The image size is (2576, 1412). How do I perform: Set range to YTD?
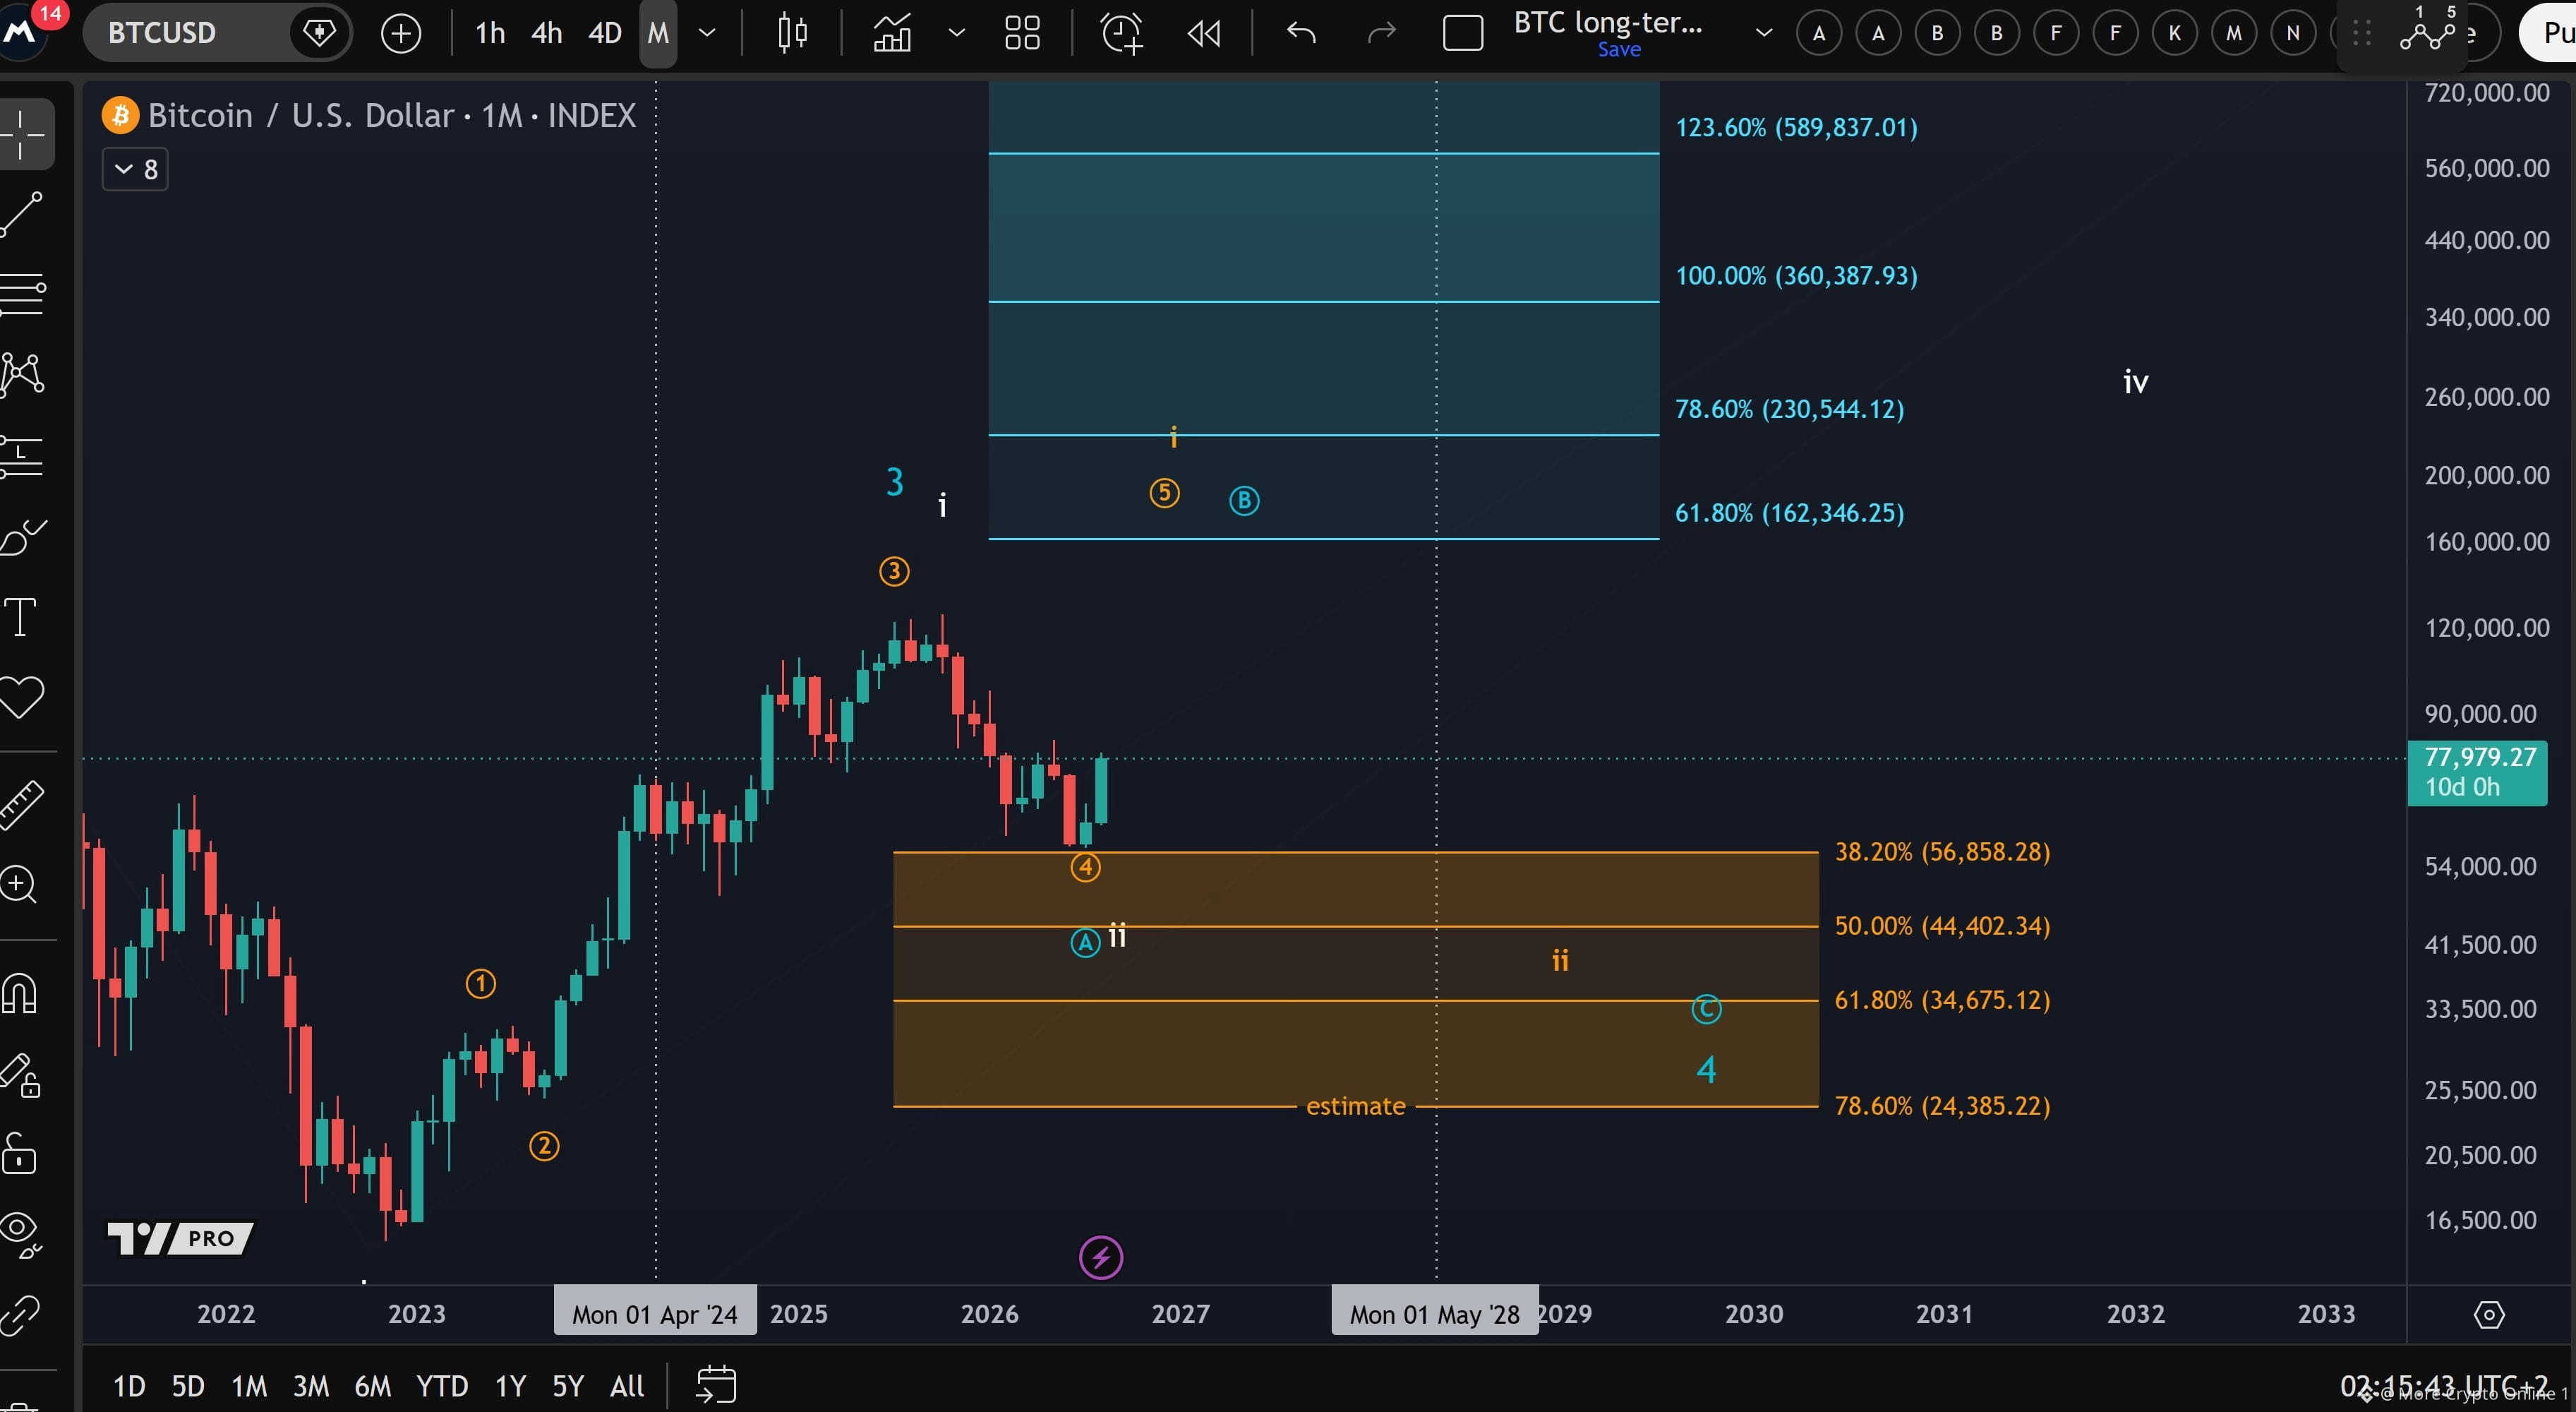click(x=442, y=1386)
